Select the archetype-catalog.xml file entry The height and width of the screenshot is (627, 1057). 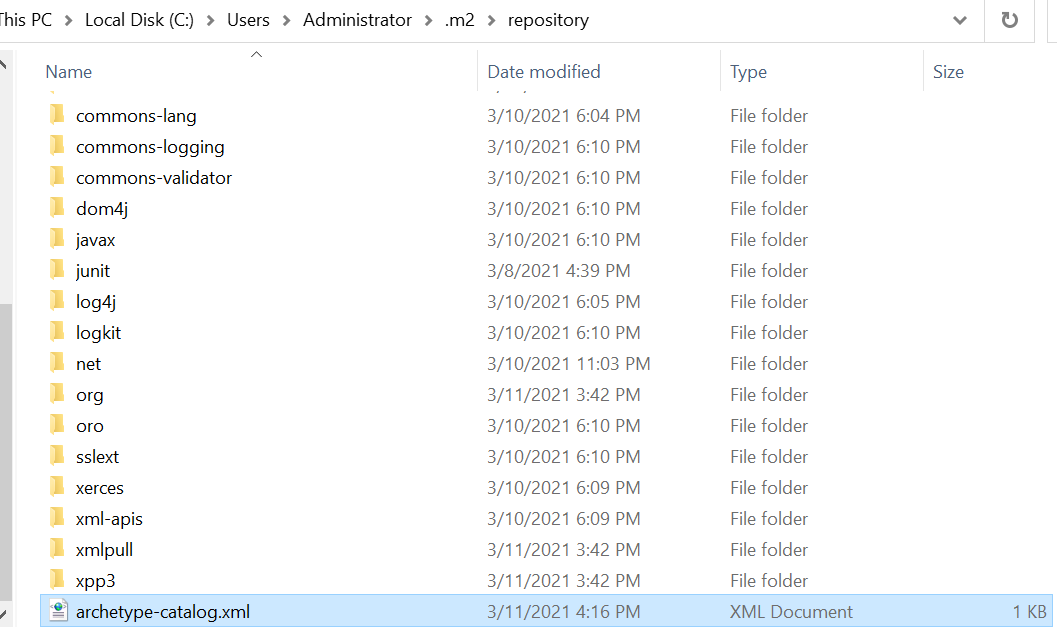pos(163,611)
